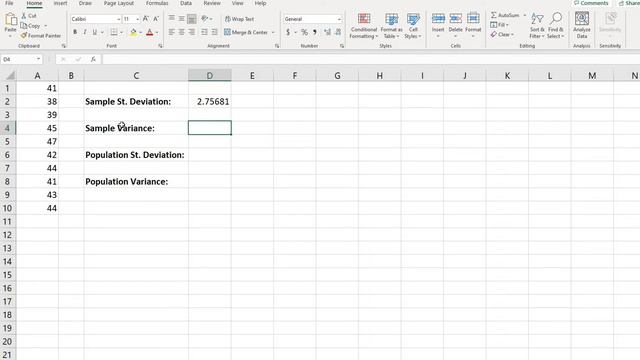Screen dimensions: 640x360
Task: Apply Bottom Align to the cell
Action: (x=191, y=18)
